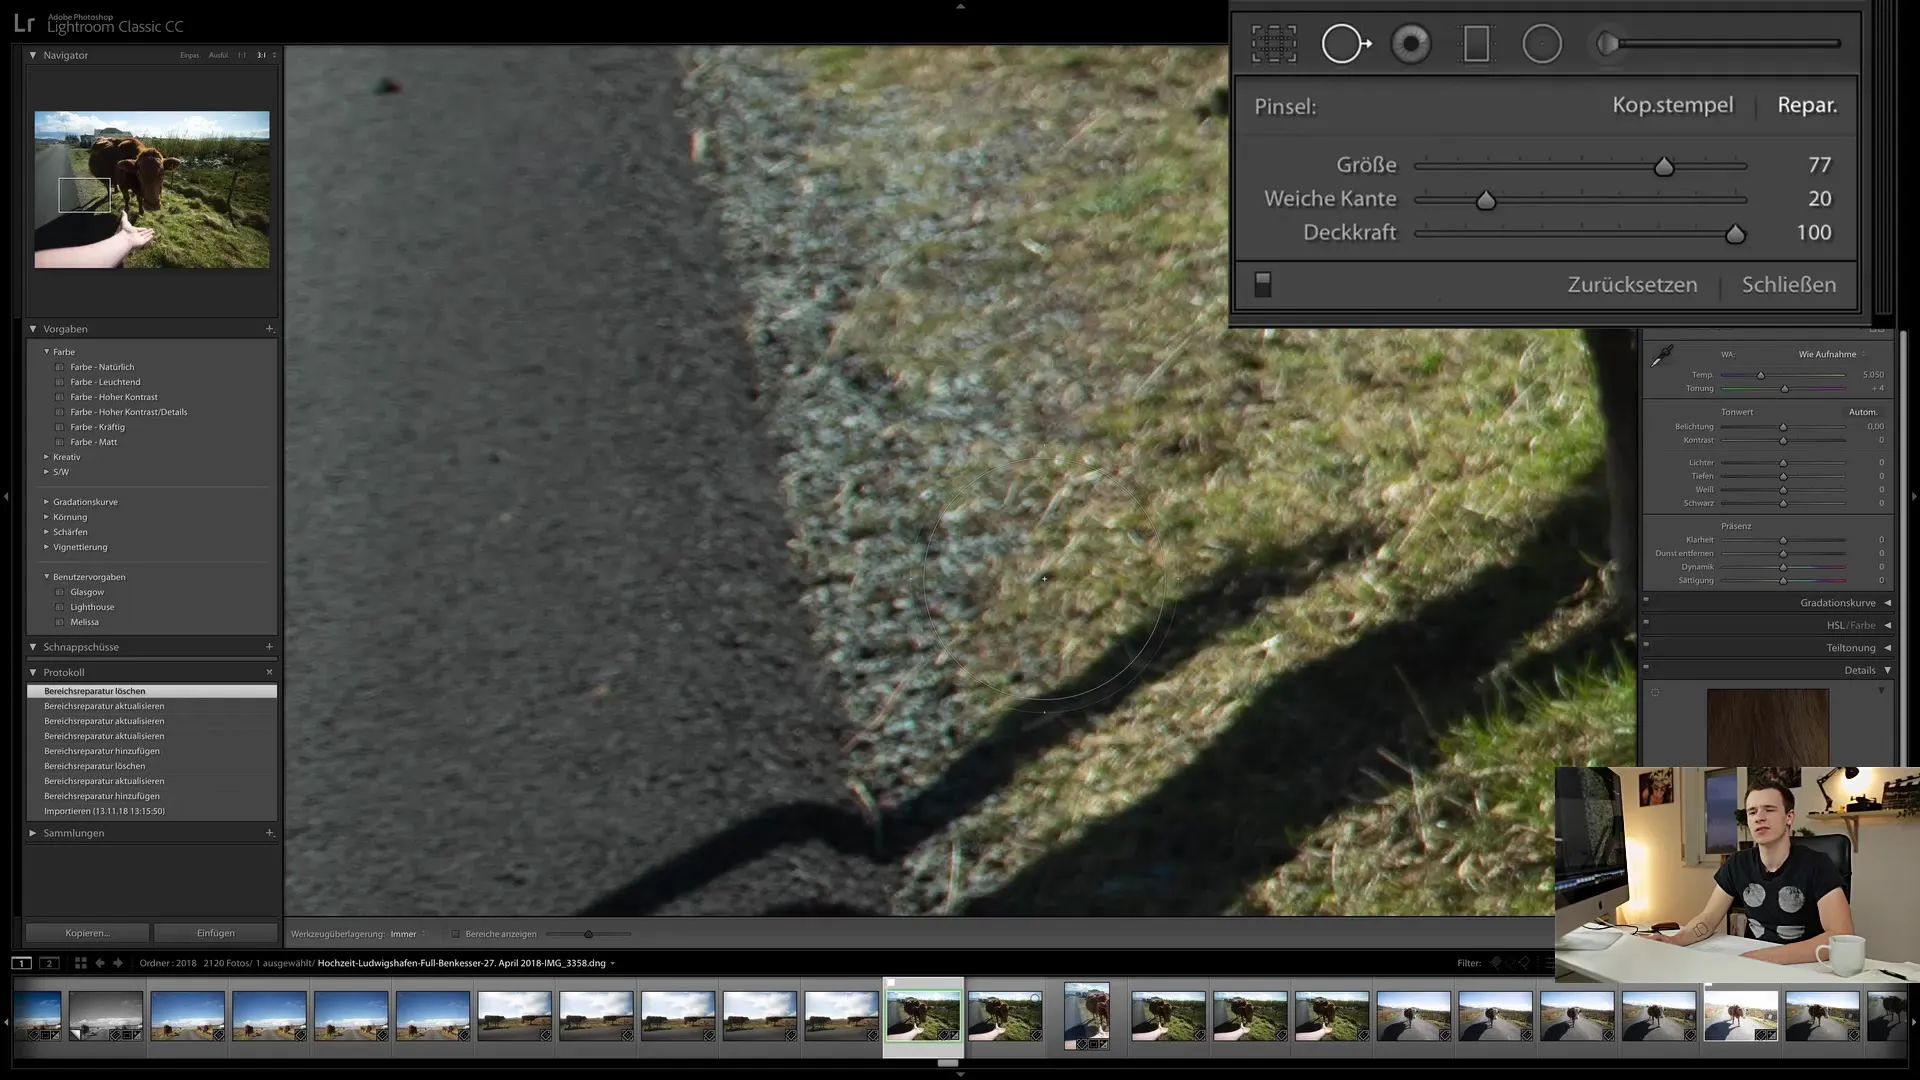Image resolution: width=1920 pixels, height=1080 pixels.
Task: Click the detail target picker icon
Action: (x=1655, y=692)
